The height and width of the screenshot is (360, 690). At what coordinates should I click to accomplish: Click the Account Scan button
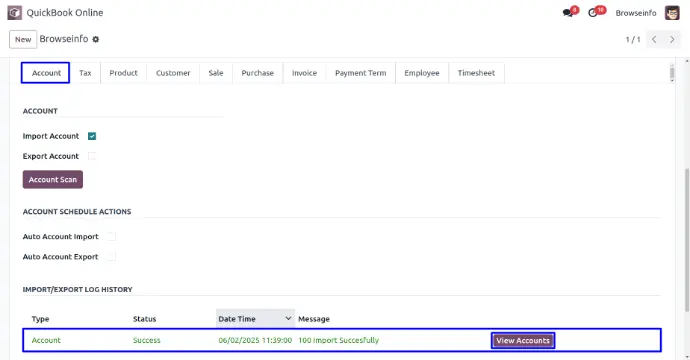pyautogui.click(x=53, y=180)
